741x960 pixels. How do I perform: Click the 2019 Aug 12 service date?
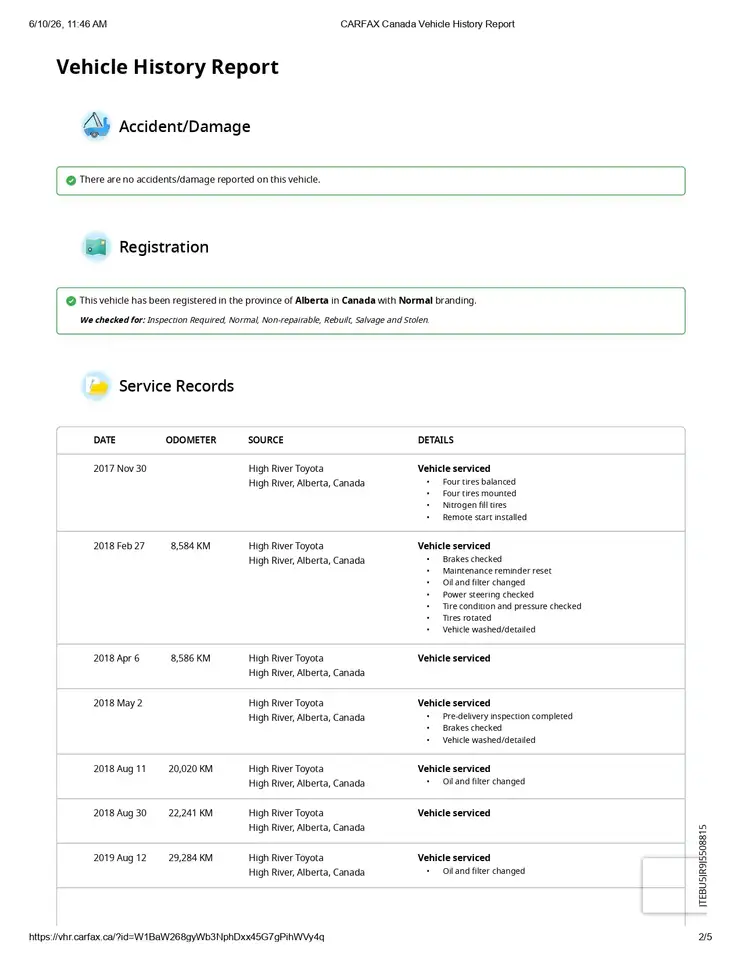120,858
